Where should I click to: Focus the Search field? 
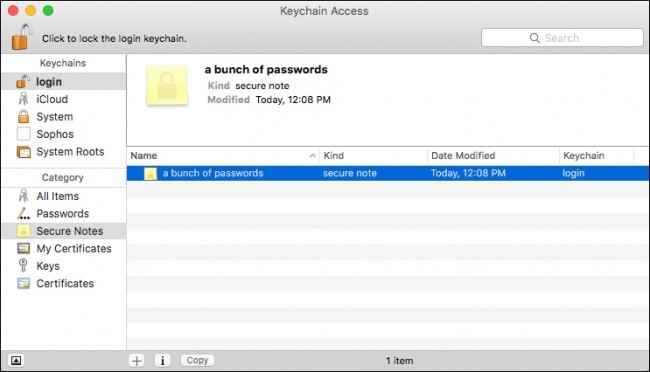point(562,38)
